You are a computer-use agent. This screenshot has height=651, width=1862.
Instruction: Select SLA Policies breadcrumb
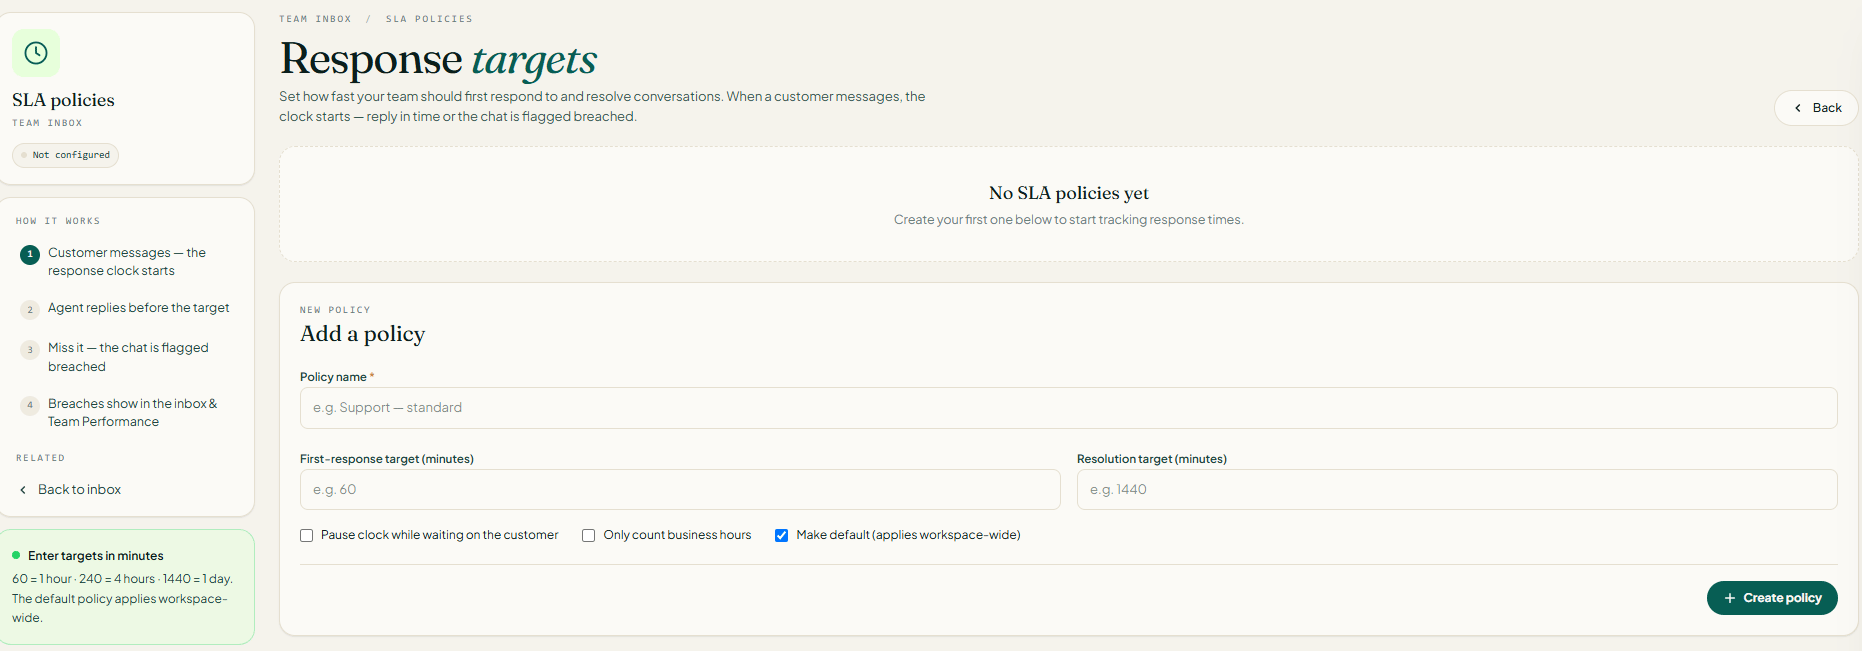point(429,19)
